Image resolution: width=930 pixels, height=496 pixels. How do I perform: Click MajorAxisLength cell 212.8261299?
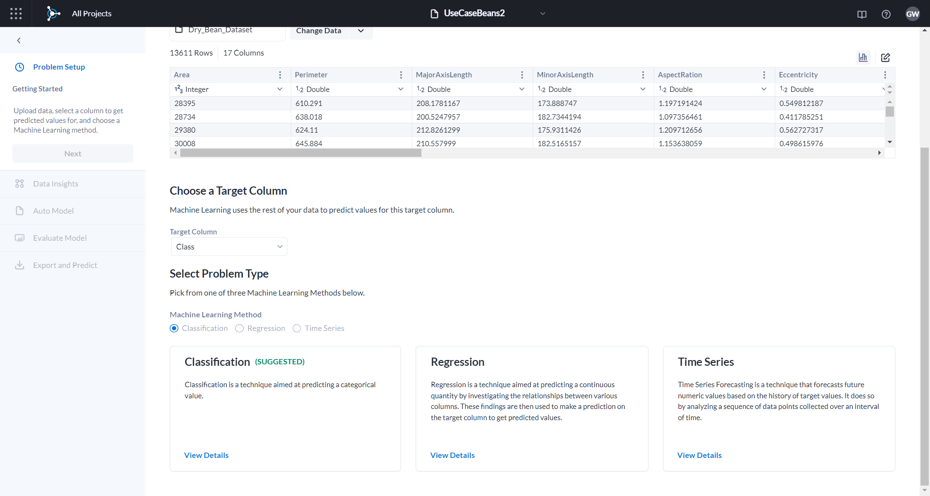click(x=438, y=130)
